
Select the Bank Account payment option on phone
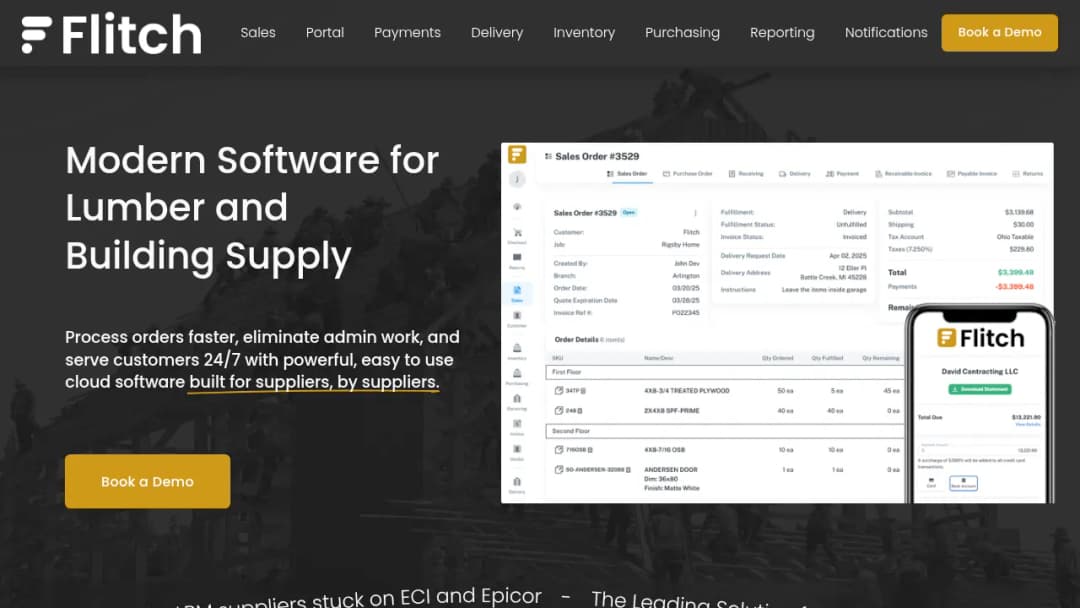pyautogui.click(x=963, y=483)
